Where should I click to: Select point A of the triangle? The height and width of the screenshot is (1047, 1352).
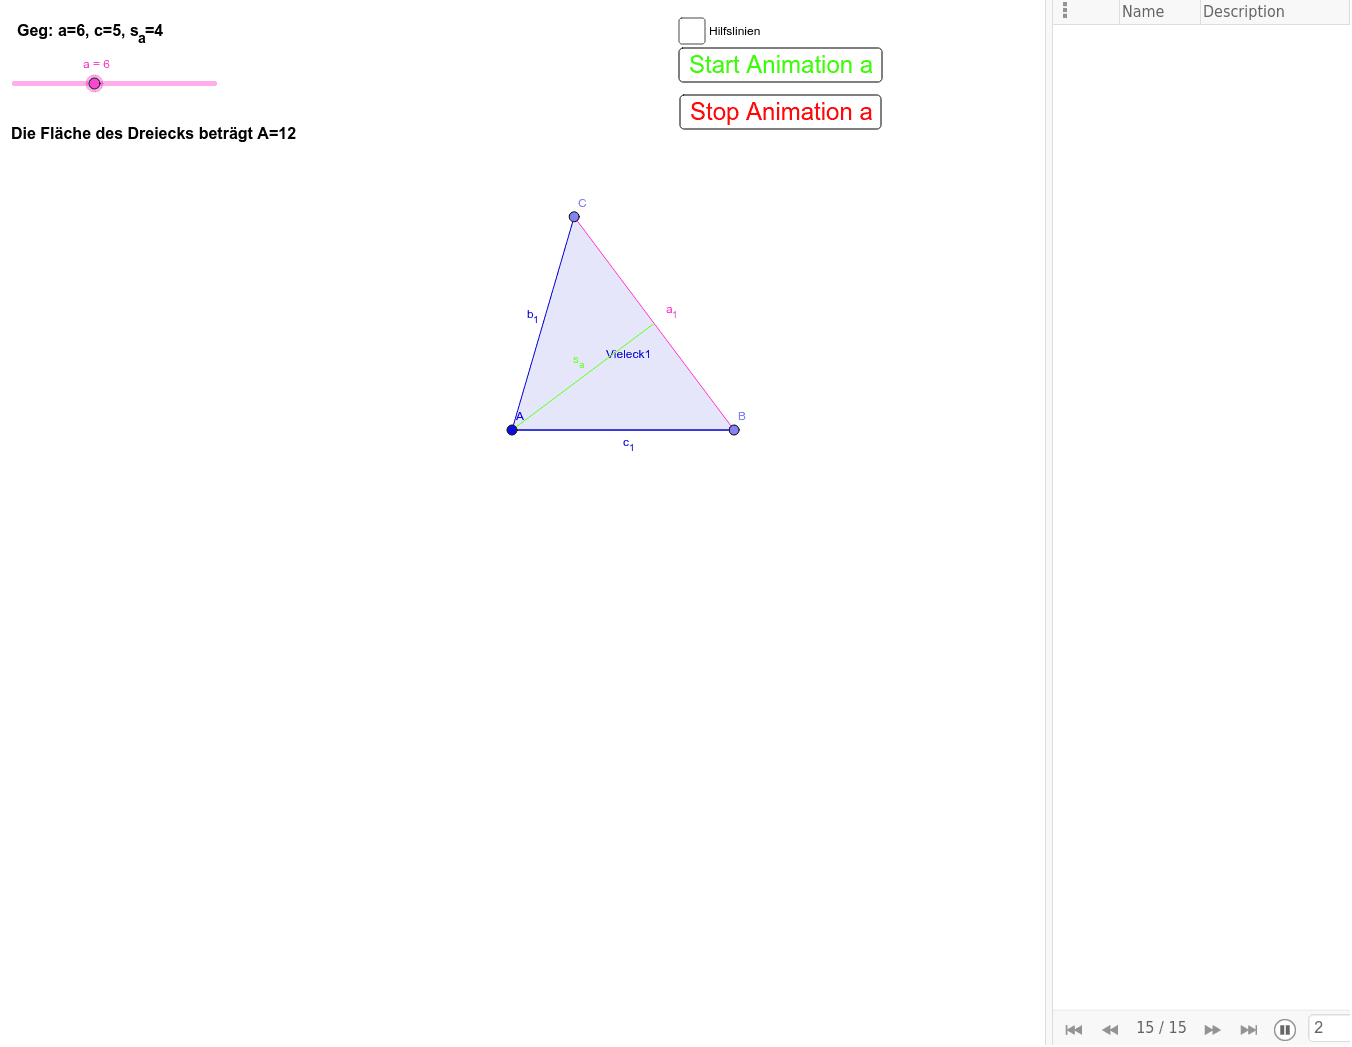[x=512, y=430]
